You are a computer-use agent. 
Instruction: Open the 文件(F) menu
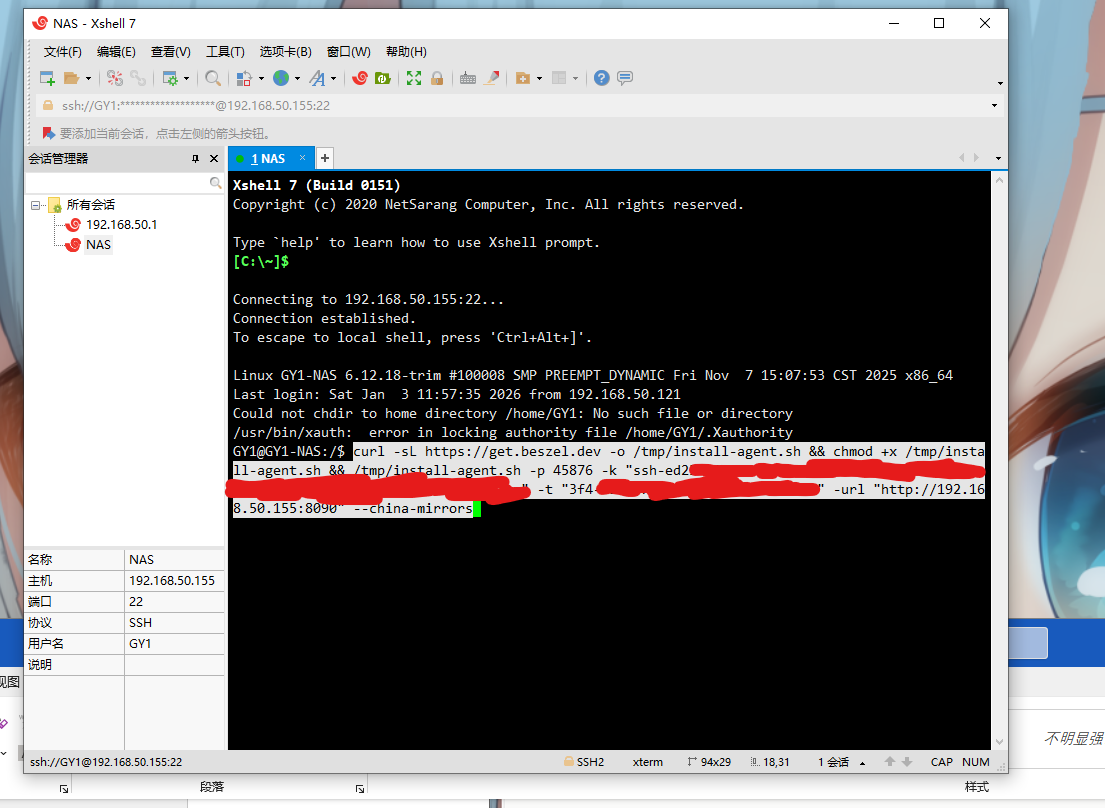(62, 52)
